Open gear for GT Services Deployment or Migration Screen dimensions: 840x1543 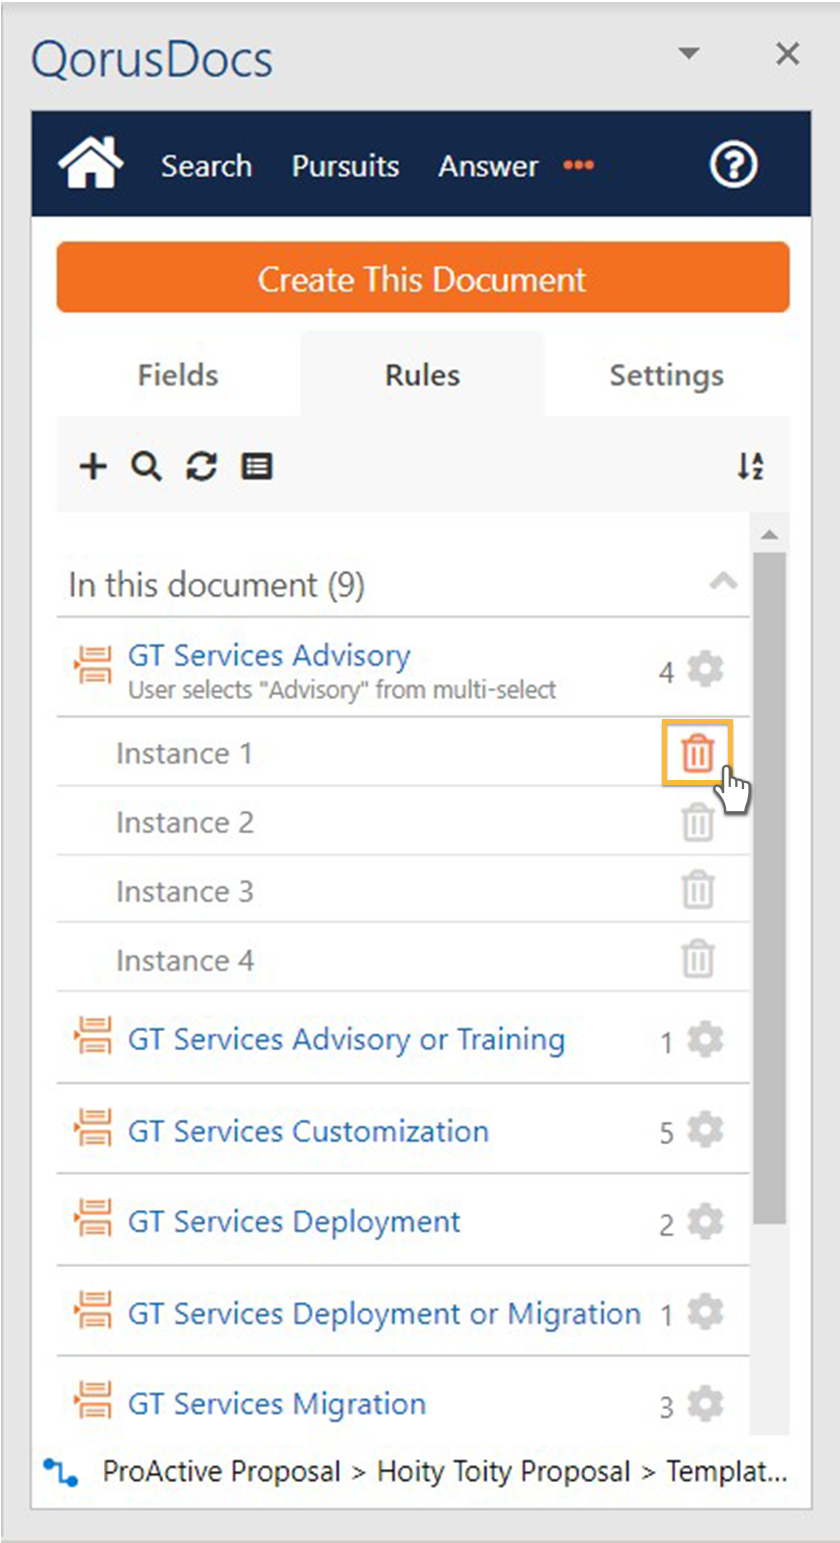point(706,1312)
